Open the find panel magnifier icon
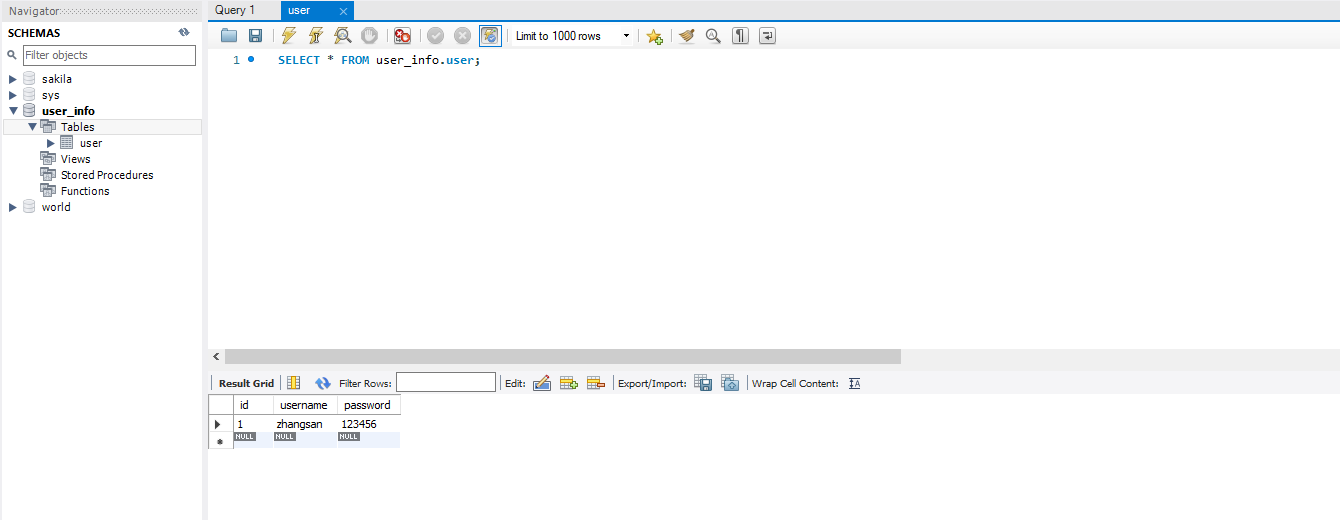Screen dimensions: 1340x520 click(x=713, y=36)
